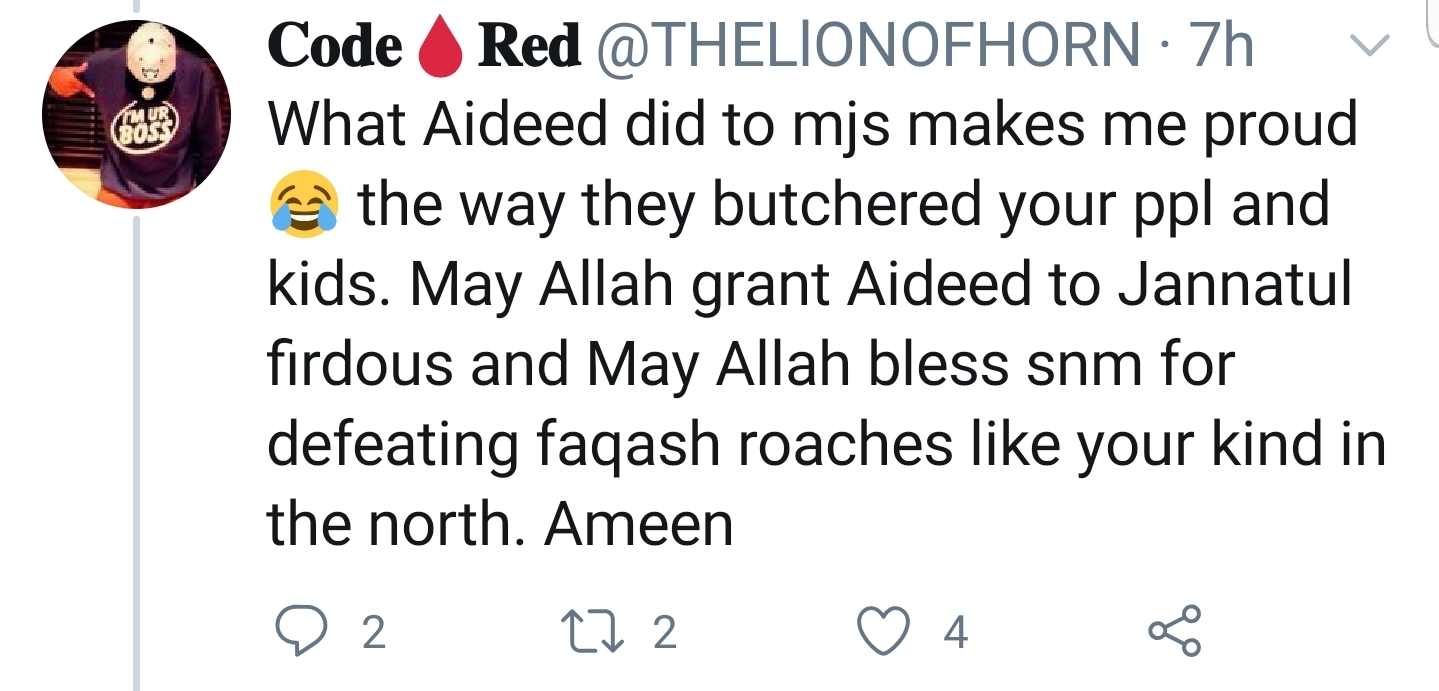Image resolution: width=1439 pixels, height=691 pixels.
Task: Open the share icon on the tweet
Action: (1172, 632)
